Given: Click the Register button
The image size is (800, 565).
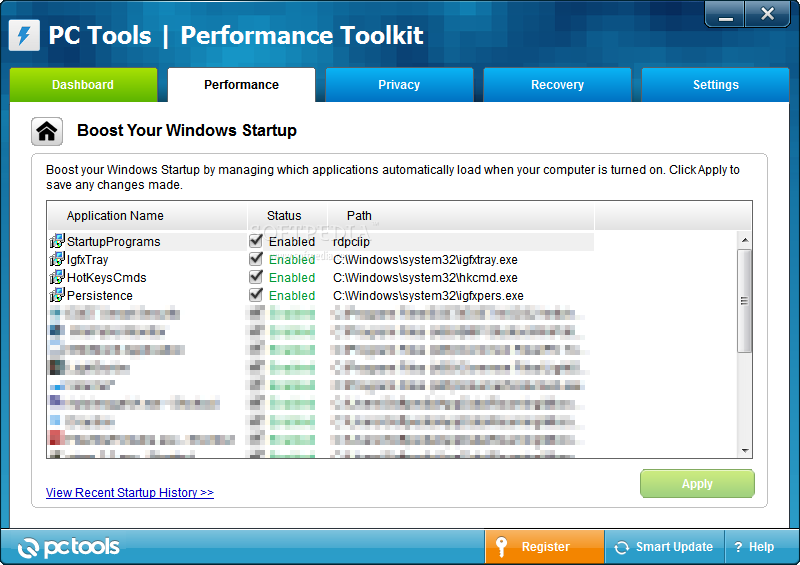Looking at the screenshot, I should pos(545,547).
